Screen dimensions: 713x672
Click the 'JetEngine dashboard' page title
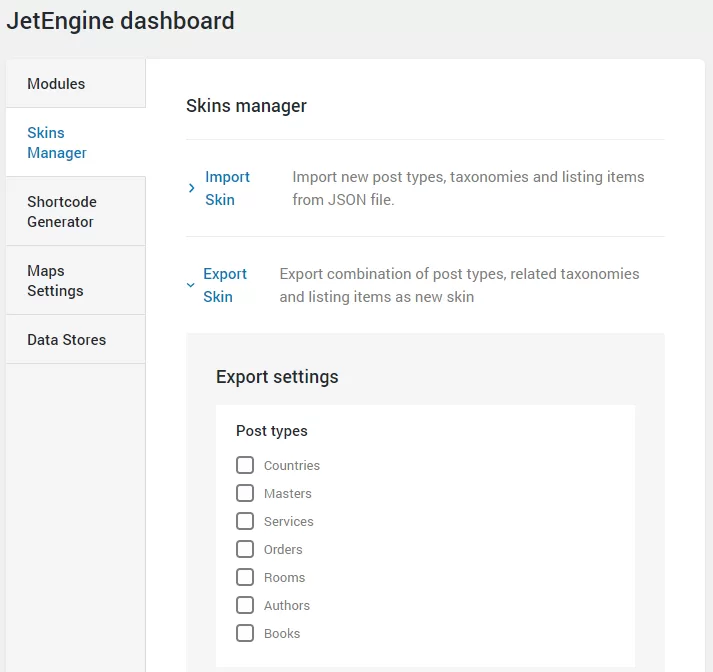[121, 21]
